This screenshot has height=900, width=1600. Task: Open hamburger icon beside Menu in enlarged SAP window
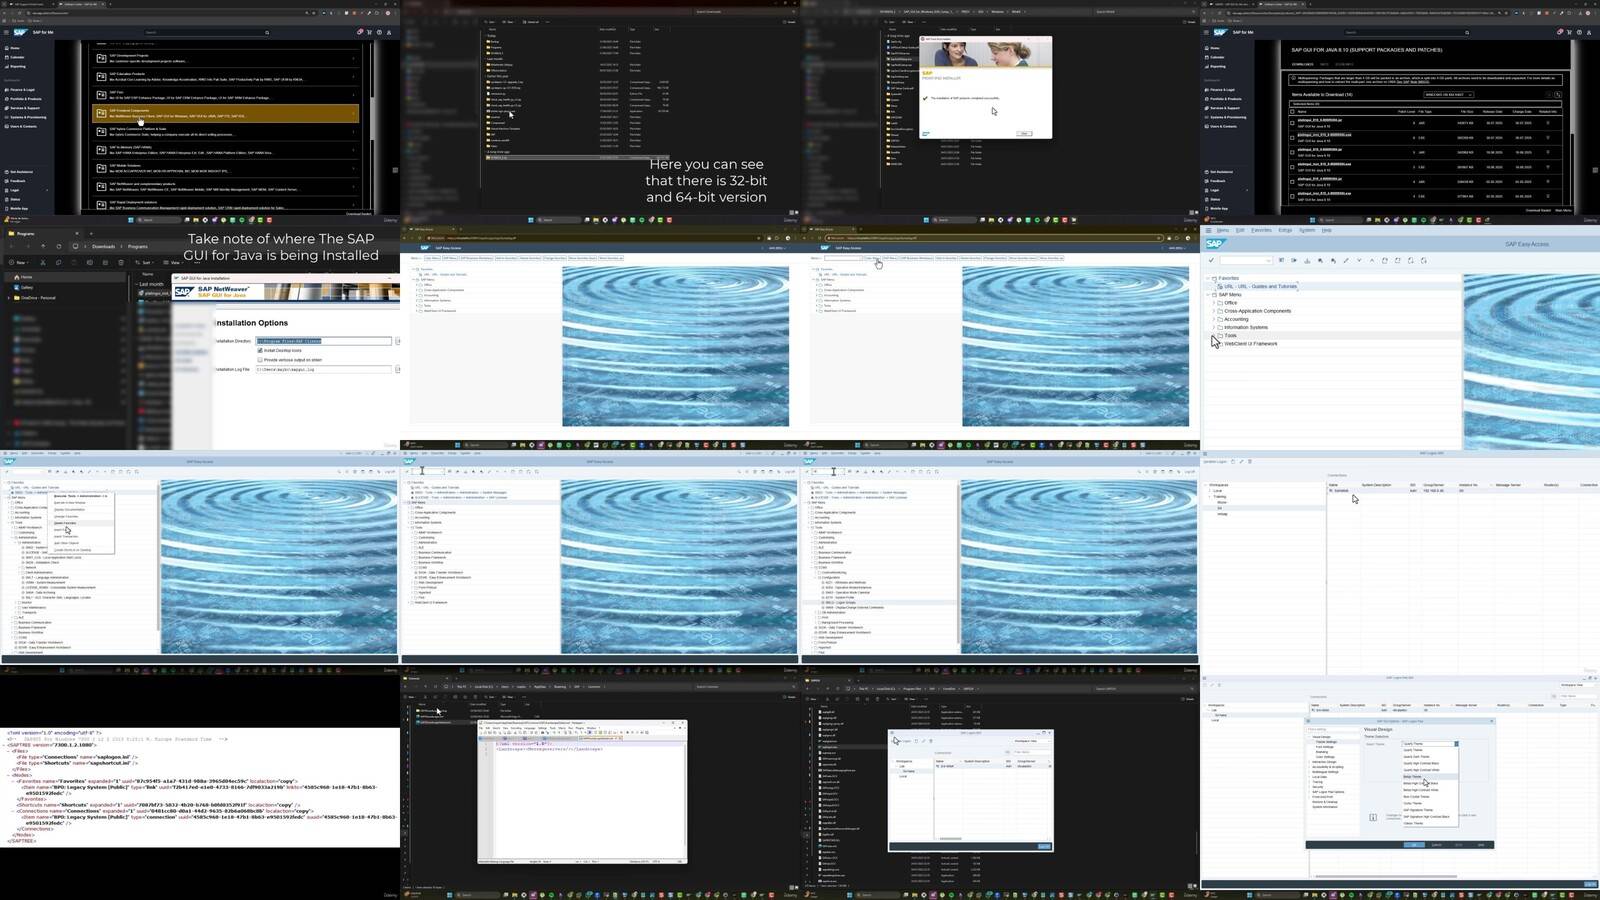(x=1208, y=230)
